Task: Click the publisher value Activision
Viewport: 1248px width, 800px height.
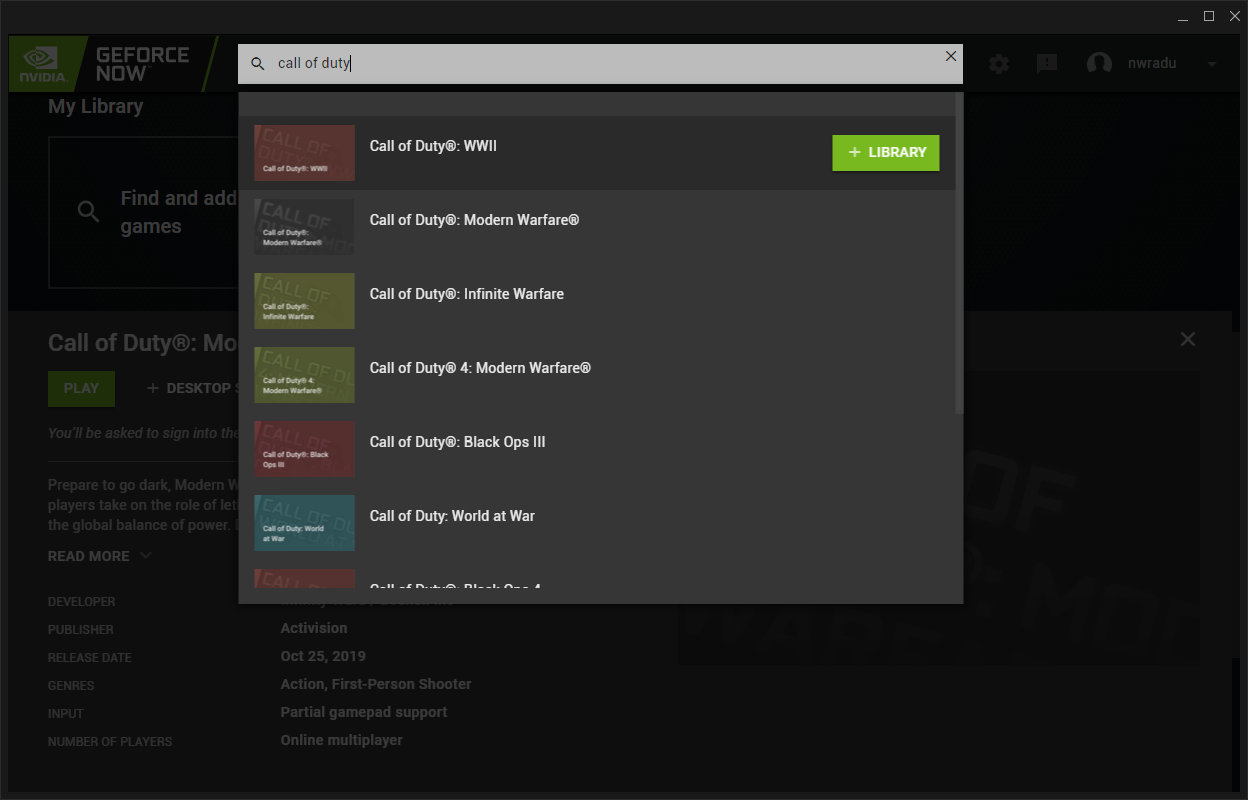Action: click(x=314, y=628)
